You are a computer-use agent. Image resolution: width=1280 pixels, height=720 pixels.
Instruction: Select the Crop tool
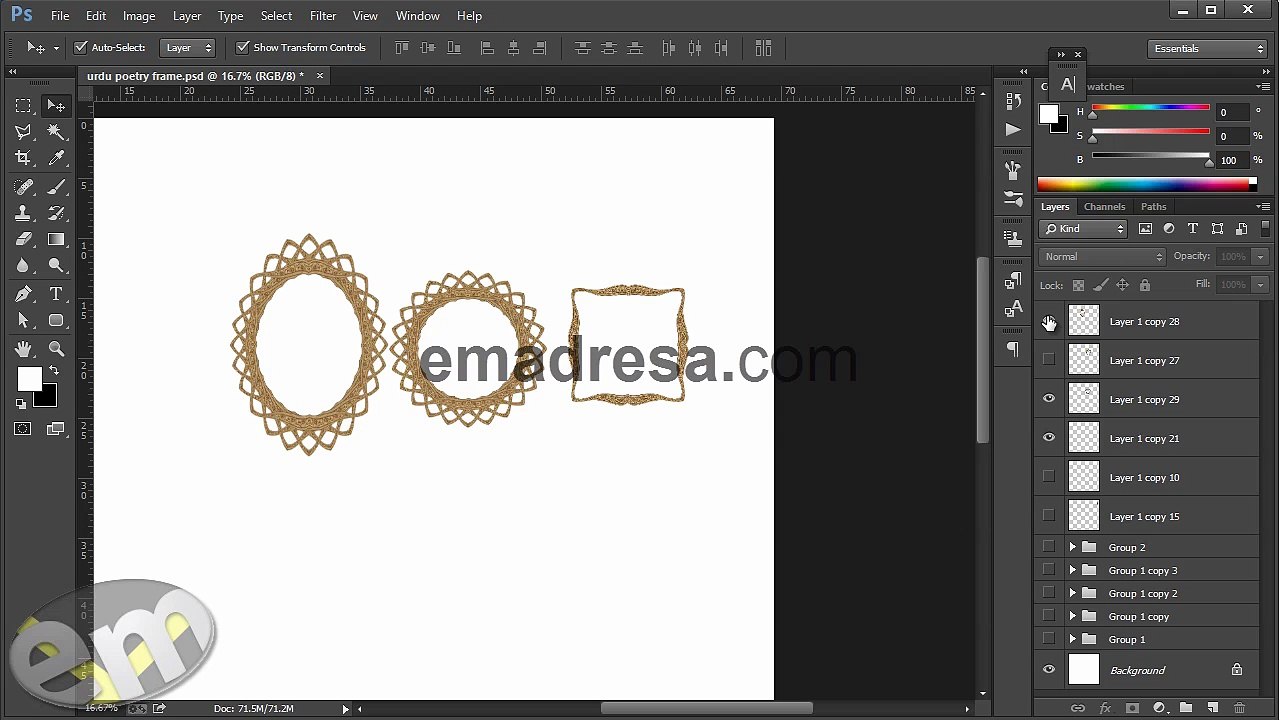(x=23, y=158)
